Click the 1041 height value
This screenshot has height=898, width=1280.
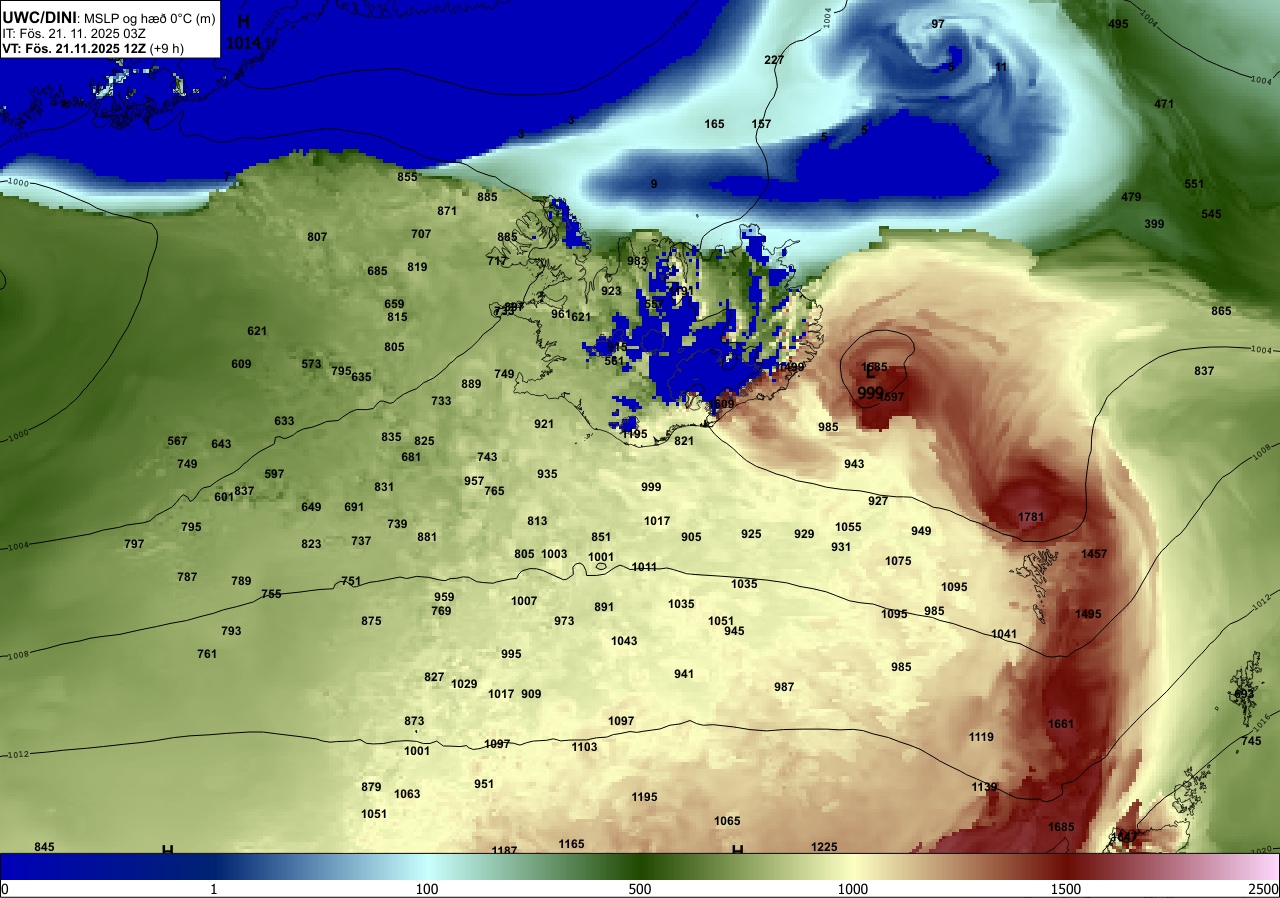coord(1004,634)
